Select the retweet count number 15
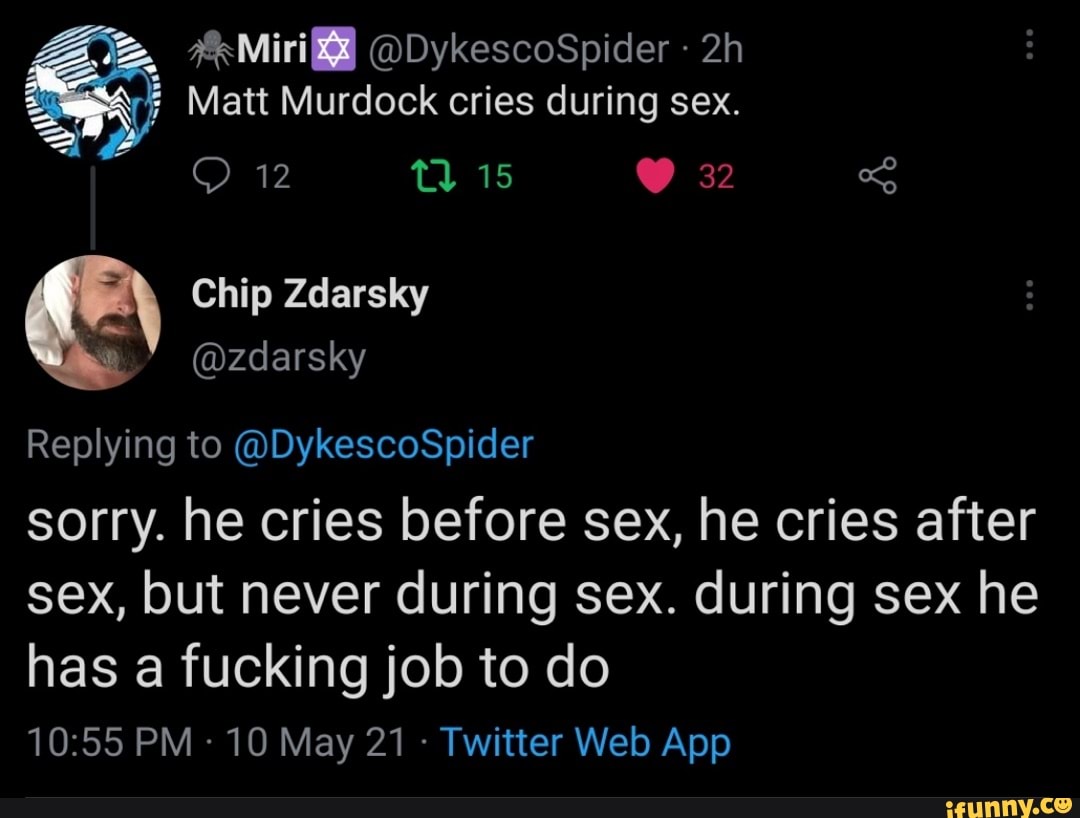This screenshot has width=1080, height=818. coord(495,177)
